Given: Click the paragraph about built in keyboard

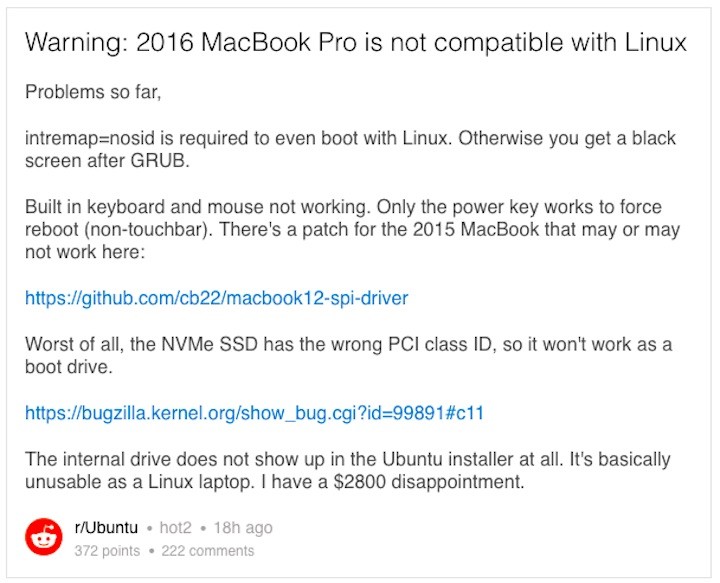Looking at the screenshot, I should (352, 230).
